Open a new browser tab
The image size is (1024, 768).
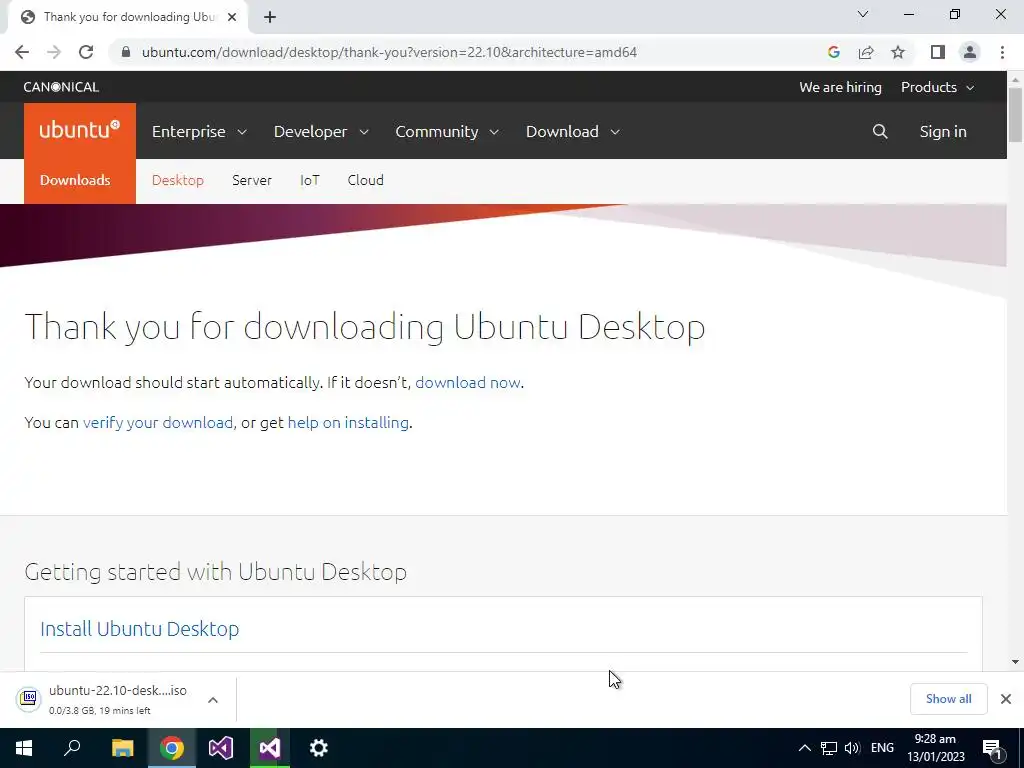pyautogui.click(x=270, y=17)
